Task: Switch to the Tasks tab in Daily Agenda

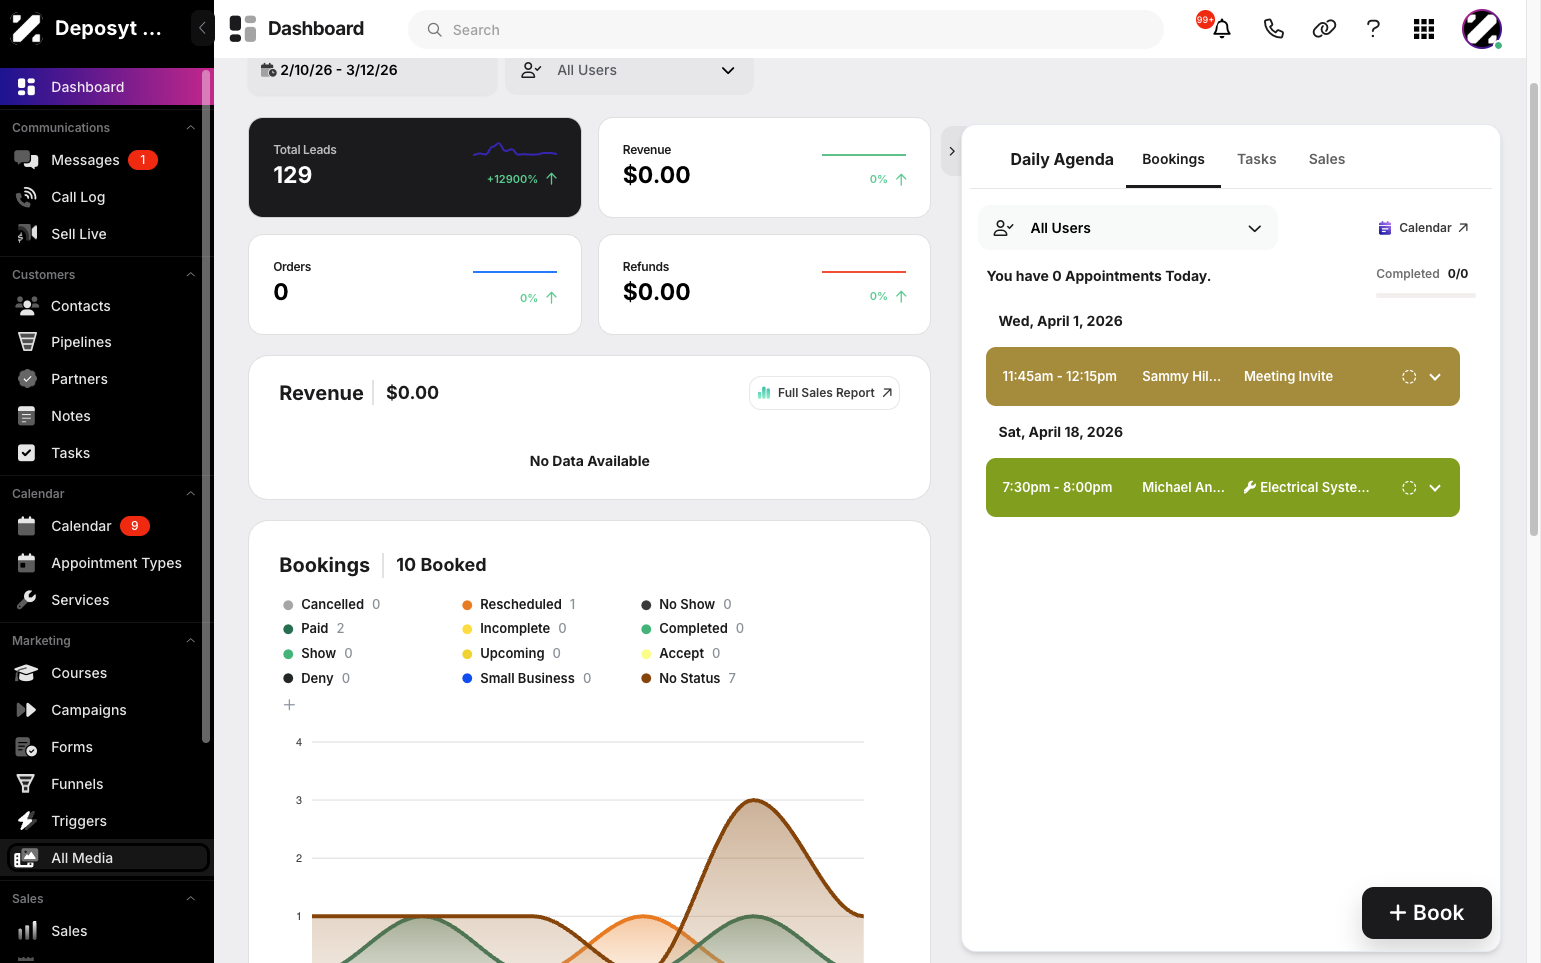Action: coord(1256,159)
